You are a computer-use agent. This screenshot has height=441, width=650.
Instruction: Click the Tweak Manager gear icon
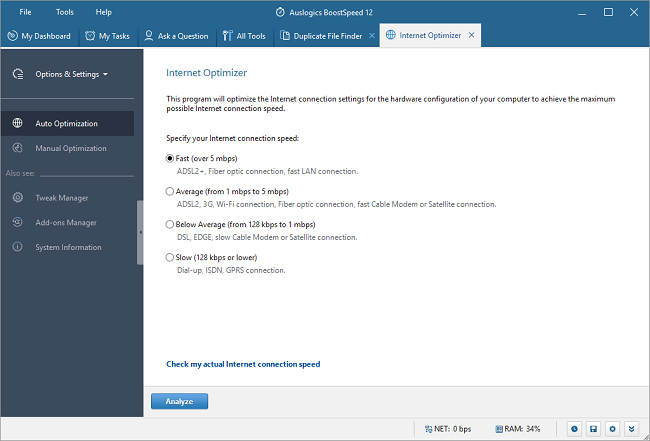point(17,197)
